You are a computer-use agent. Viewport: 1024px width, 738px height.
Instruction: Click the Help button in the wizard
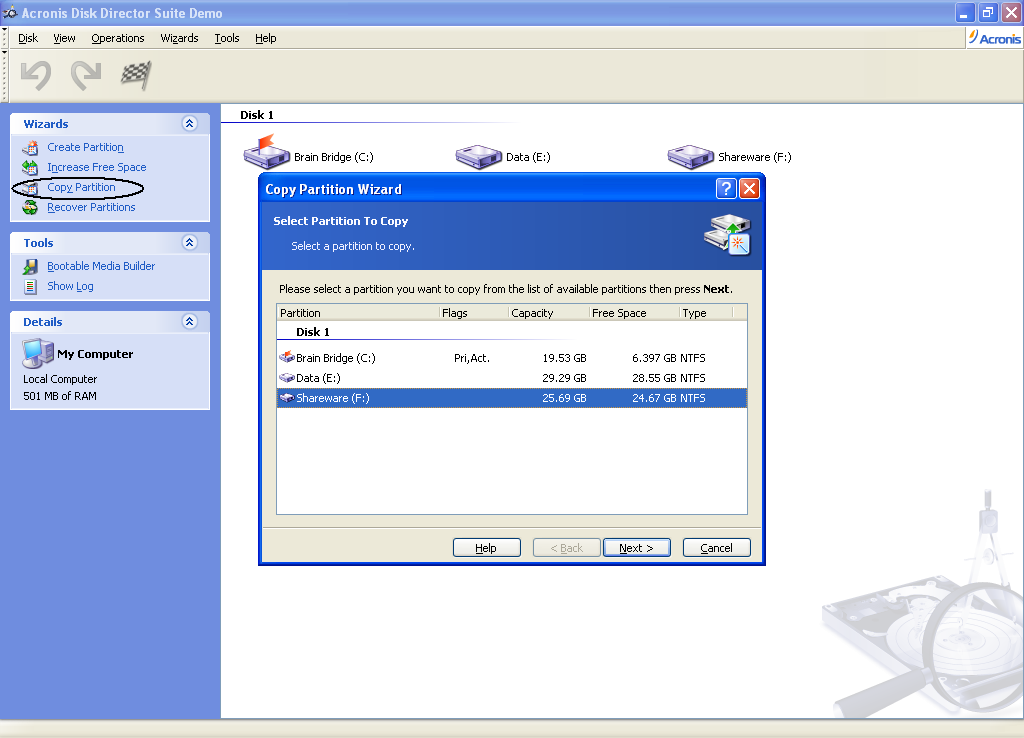(487, 547)
